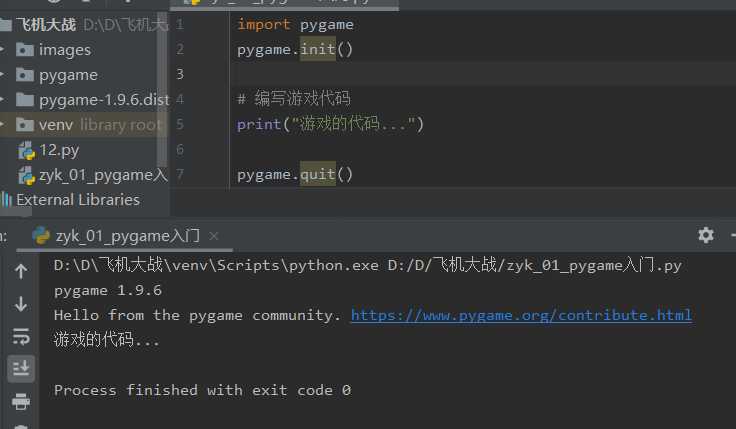The image size is (736, 429).
Task: Click pygame.quit() on line 7
Action: (x=295, y=175)
